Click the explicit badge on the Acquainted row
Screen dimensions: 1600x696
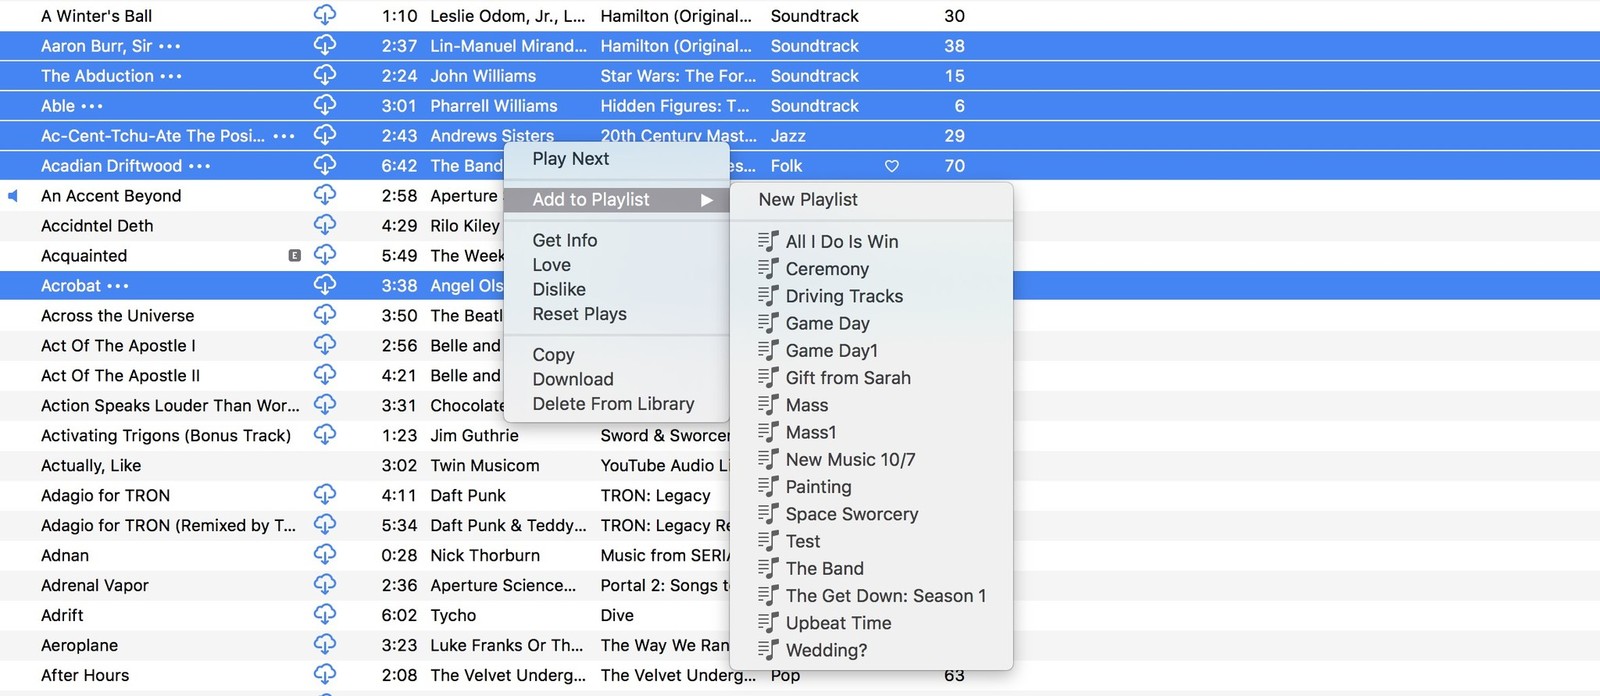[x=294, y=256]
